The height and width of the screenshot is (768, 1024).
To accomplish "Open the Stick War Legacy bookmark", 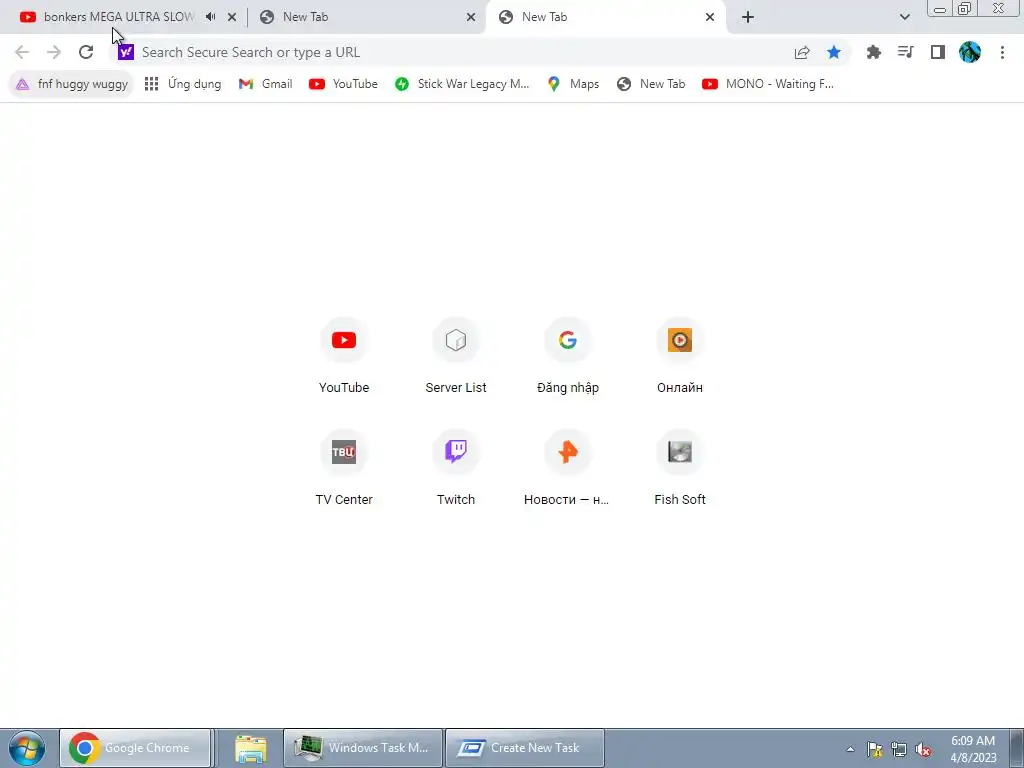I will tap(462, 84).
